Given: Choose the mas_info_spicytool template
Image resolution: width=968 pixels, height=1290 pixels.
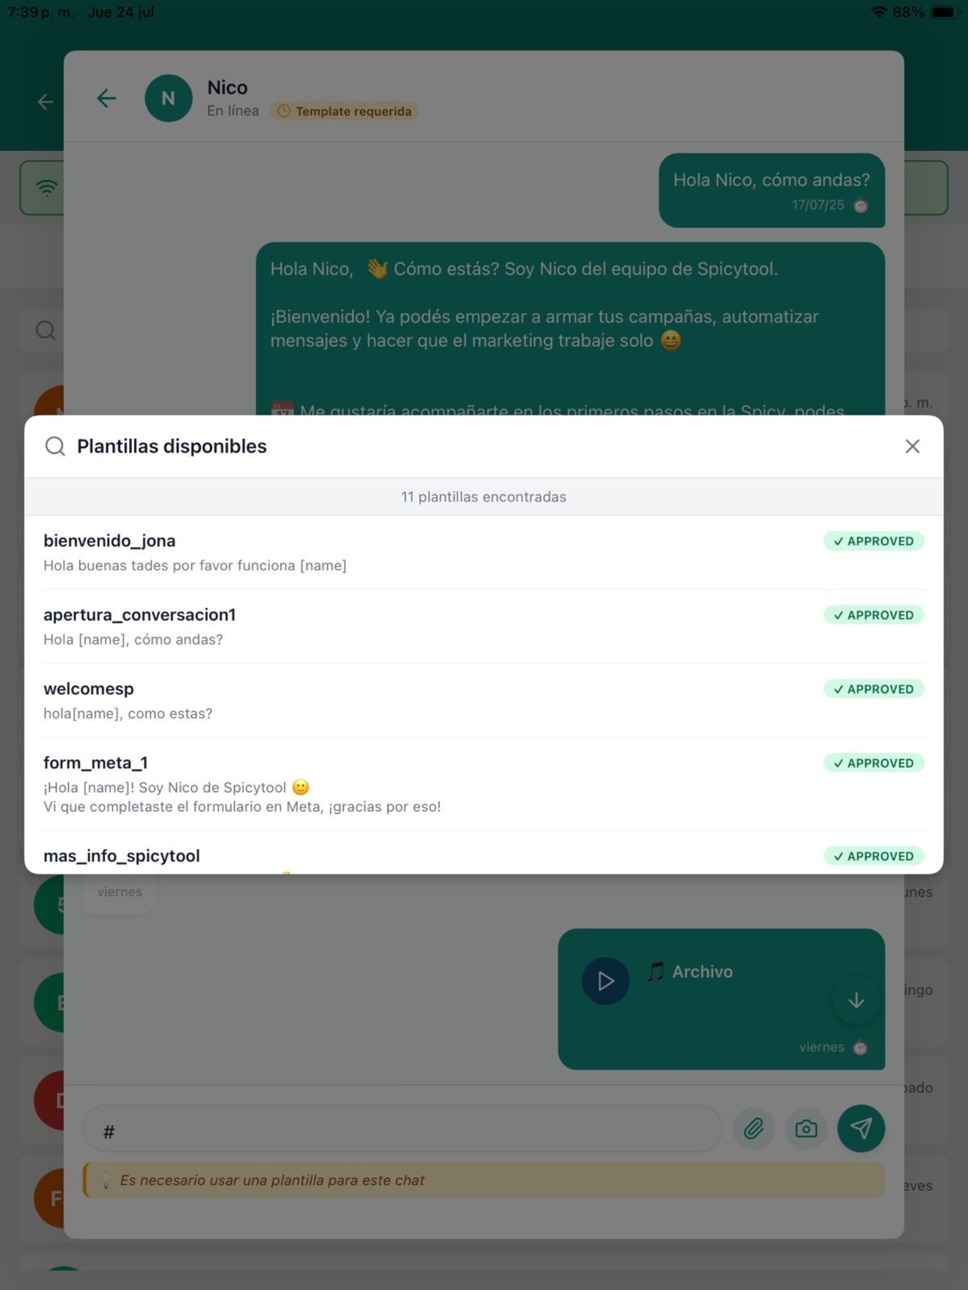Looking at the screenshot, I should coord(484,853).
